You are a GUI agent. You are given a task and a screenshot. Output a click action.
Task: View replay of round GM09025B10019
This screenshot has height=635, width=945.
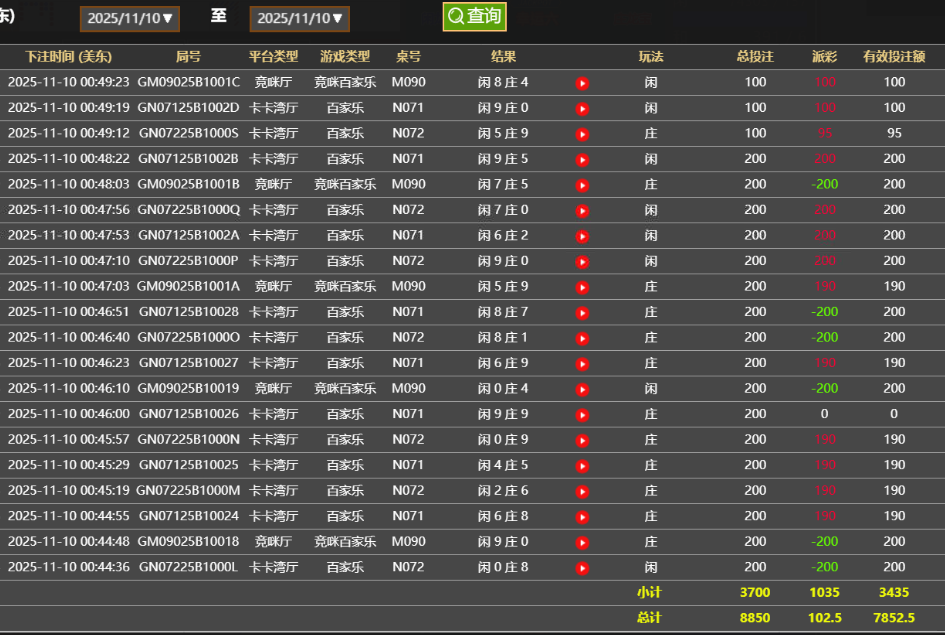coord(582,388)
